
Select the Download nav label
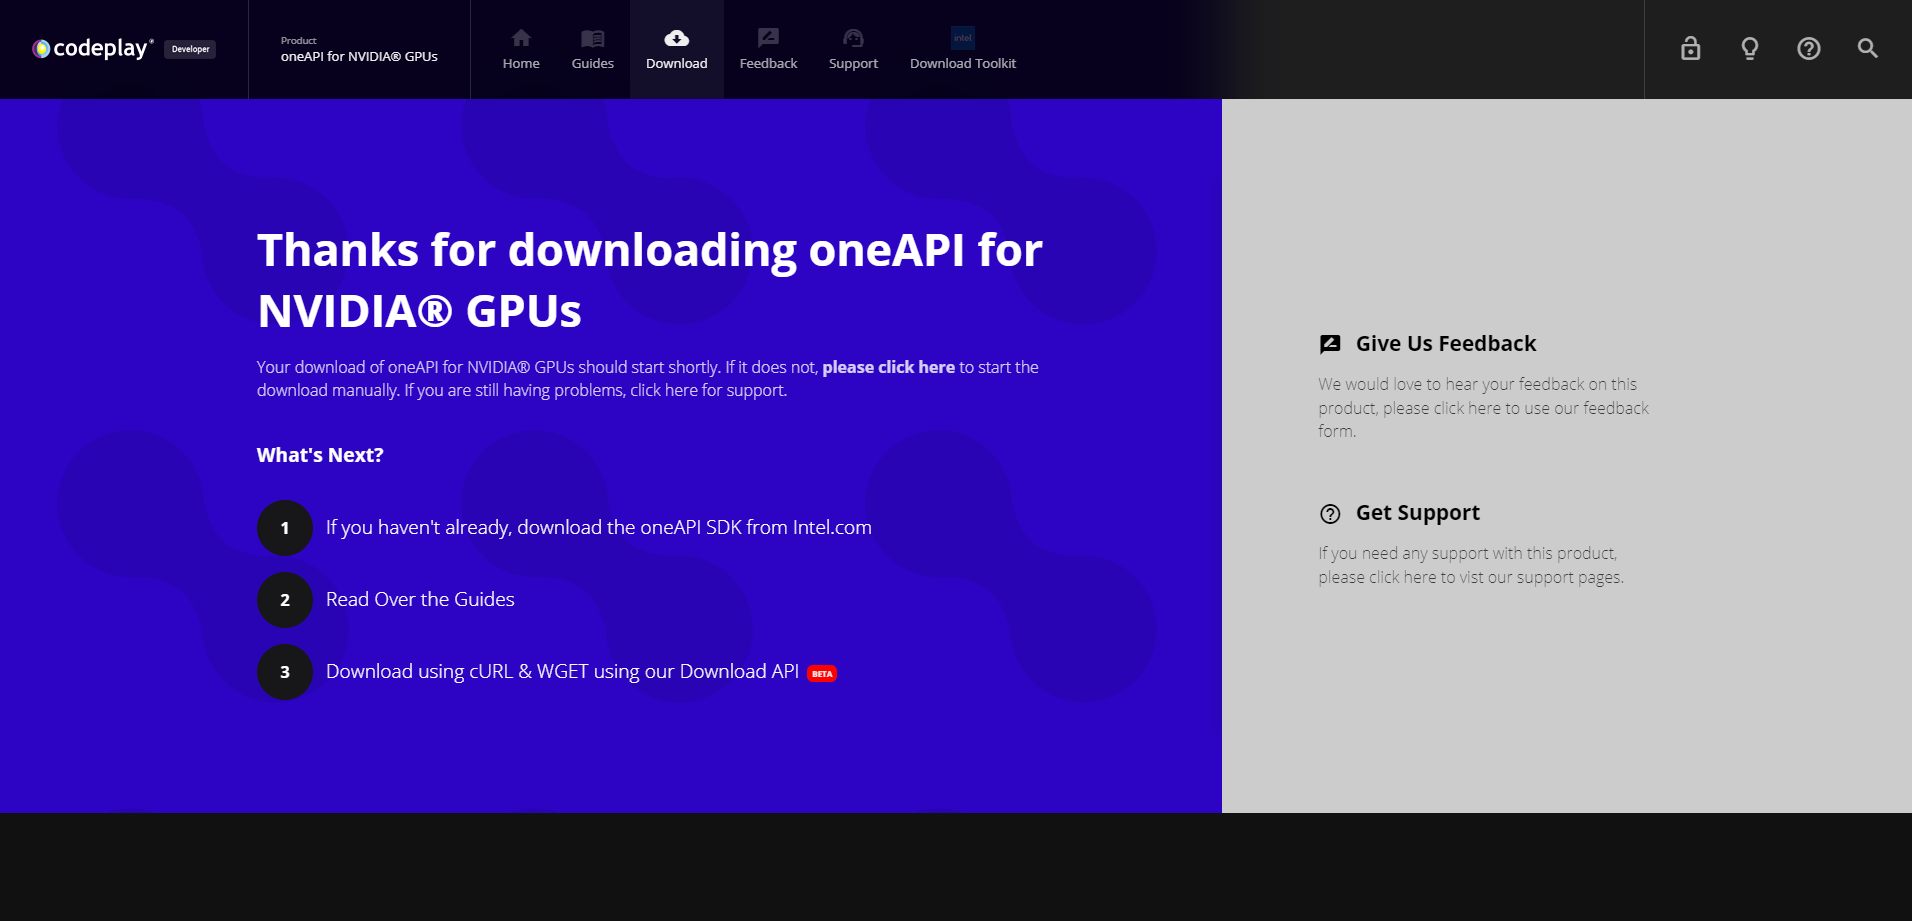pos(677,63)
